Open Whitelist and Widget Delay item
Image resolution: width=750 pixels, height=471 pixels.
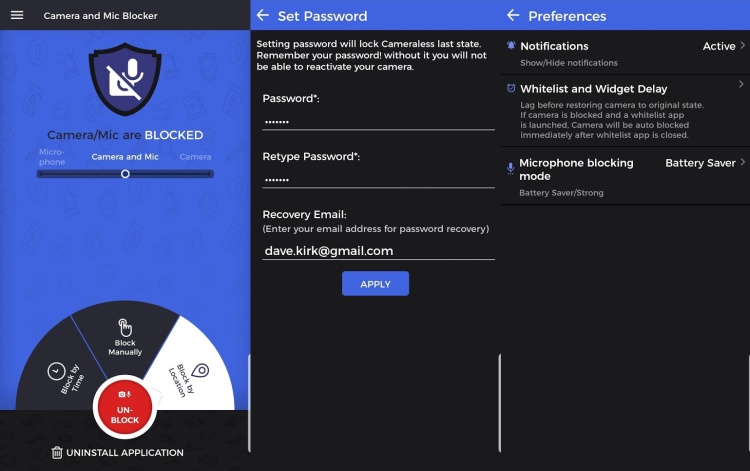[x=593, y=89]
